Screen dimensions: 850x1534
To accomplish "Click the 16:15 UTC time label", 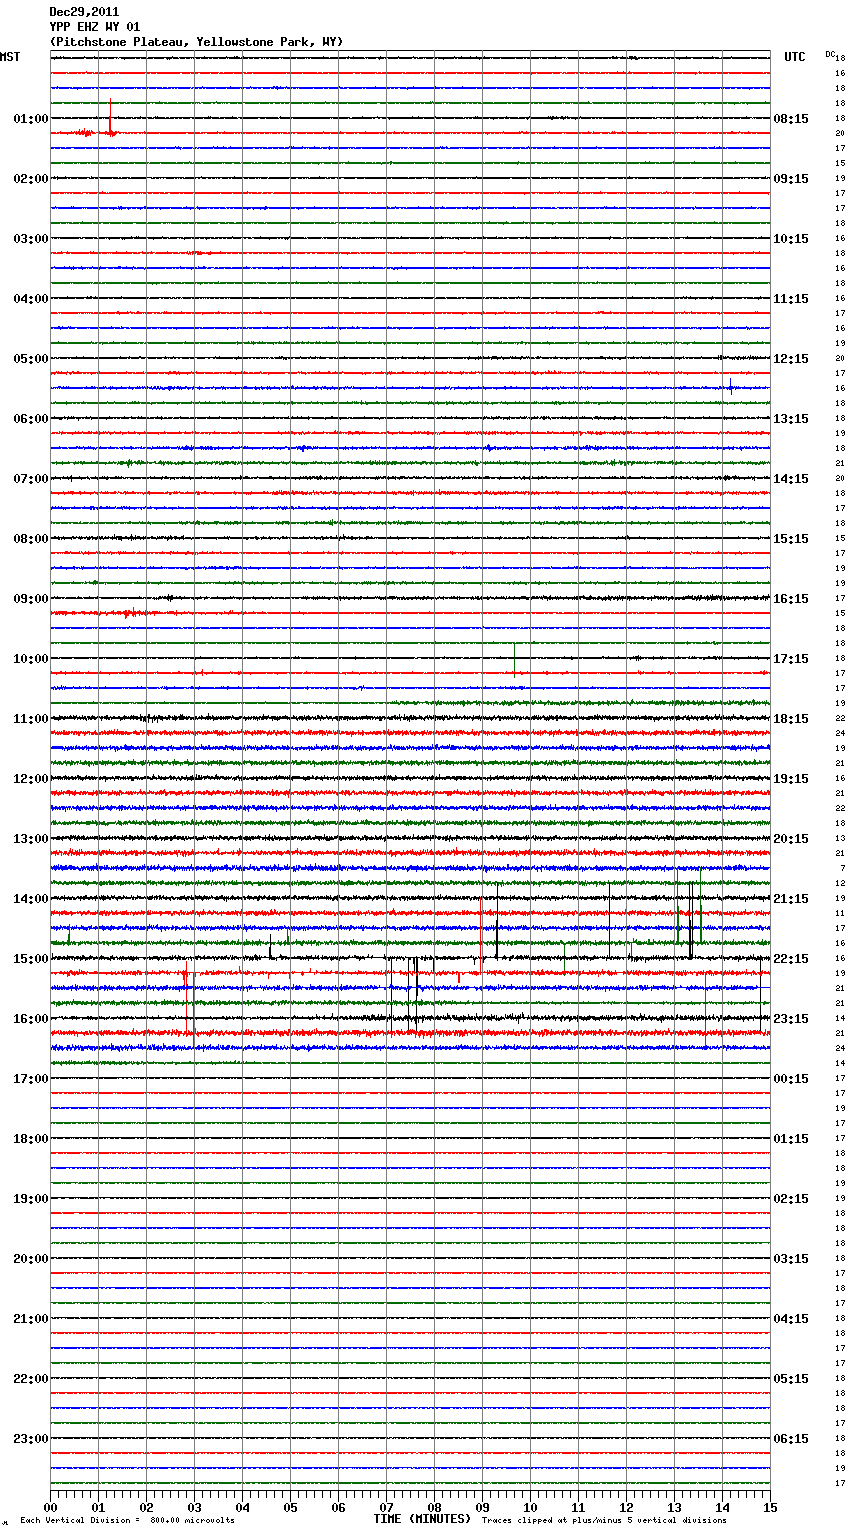I will coord(791,599).
